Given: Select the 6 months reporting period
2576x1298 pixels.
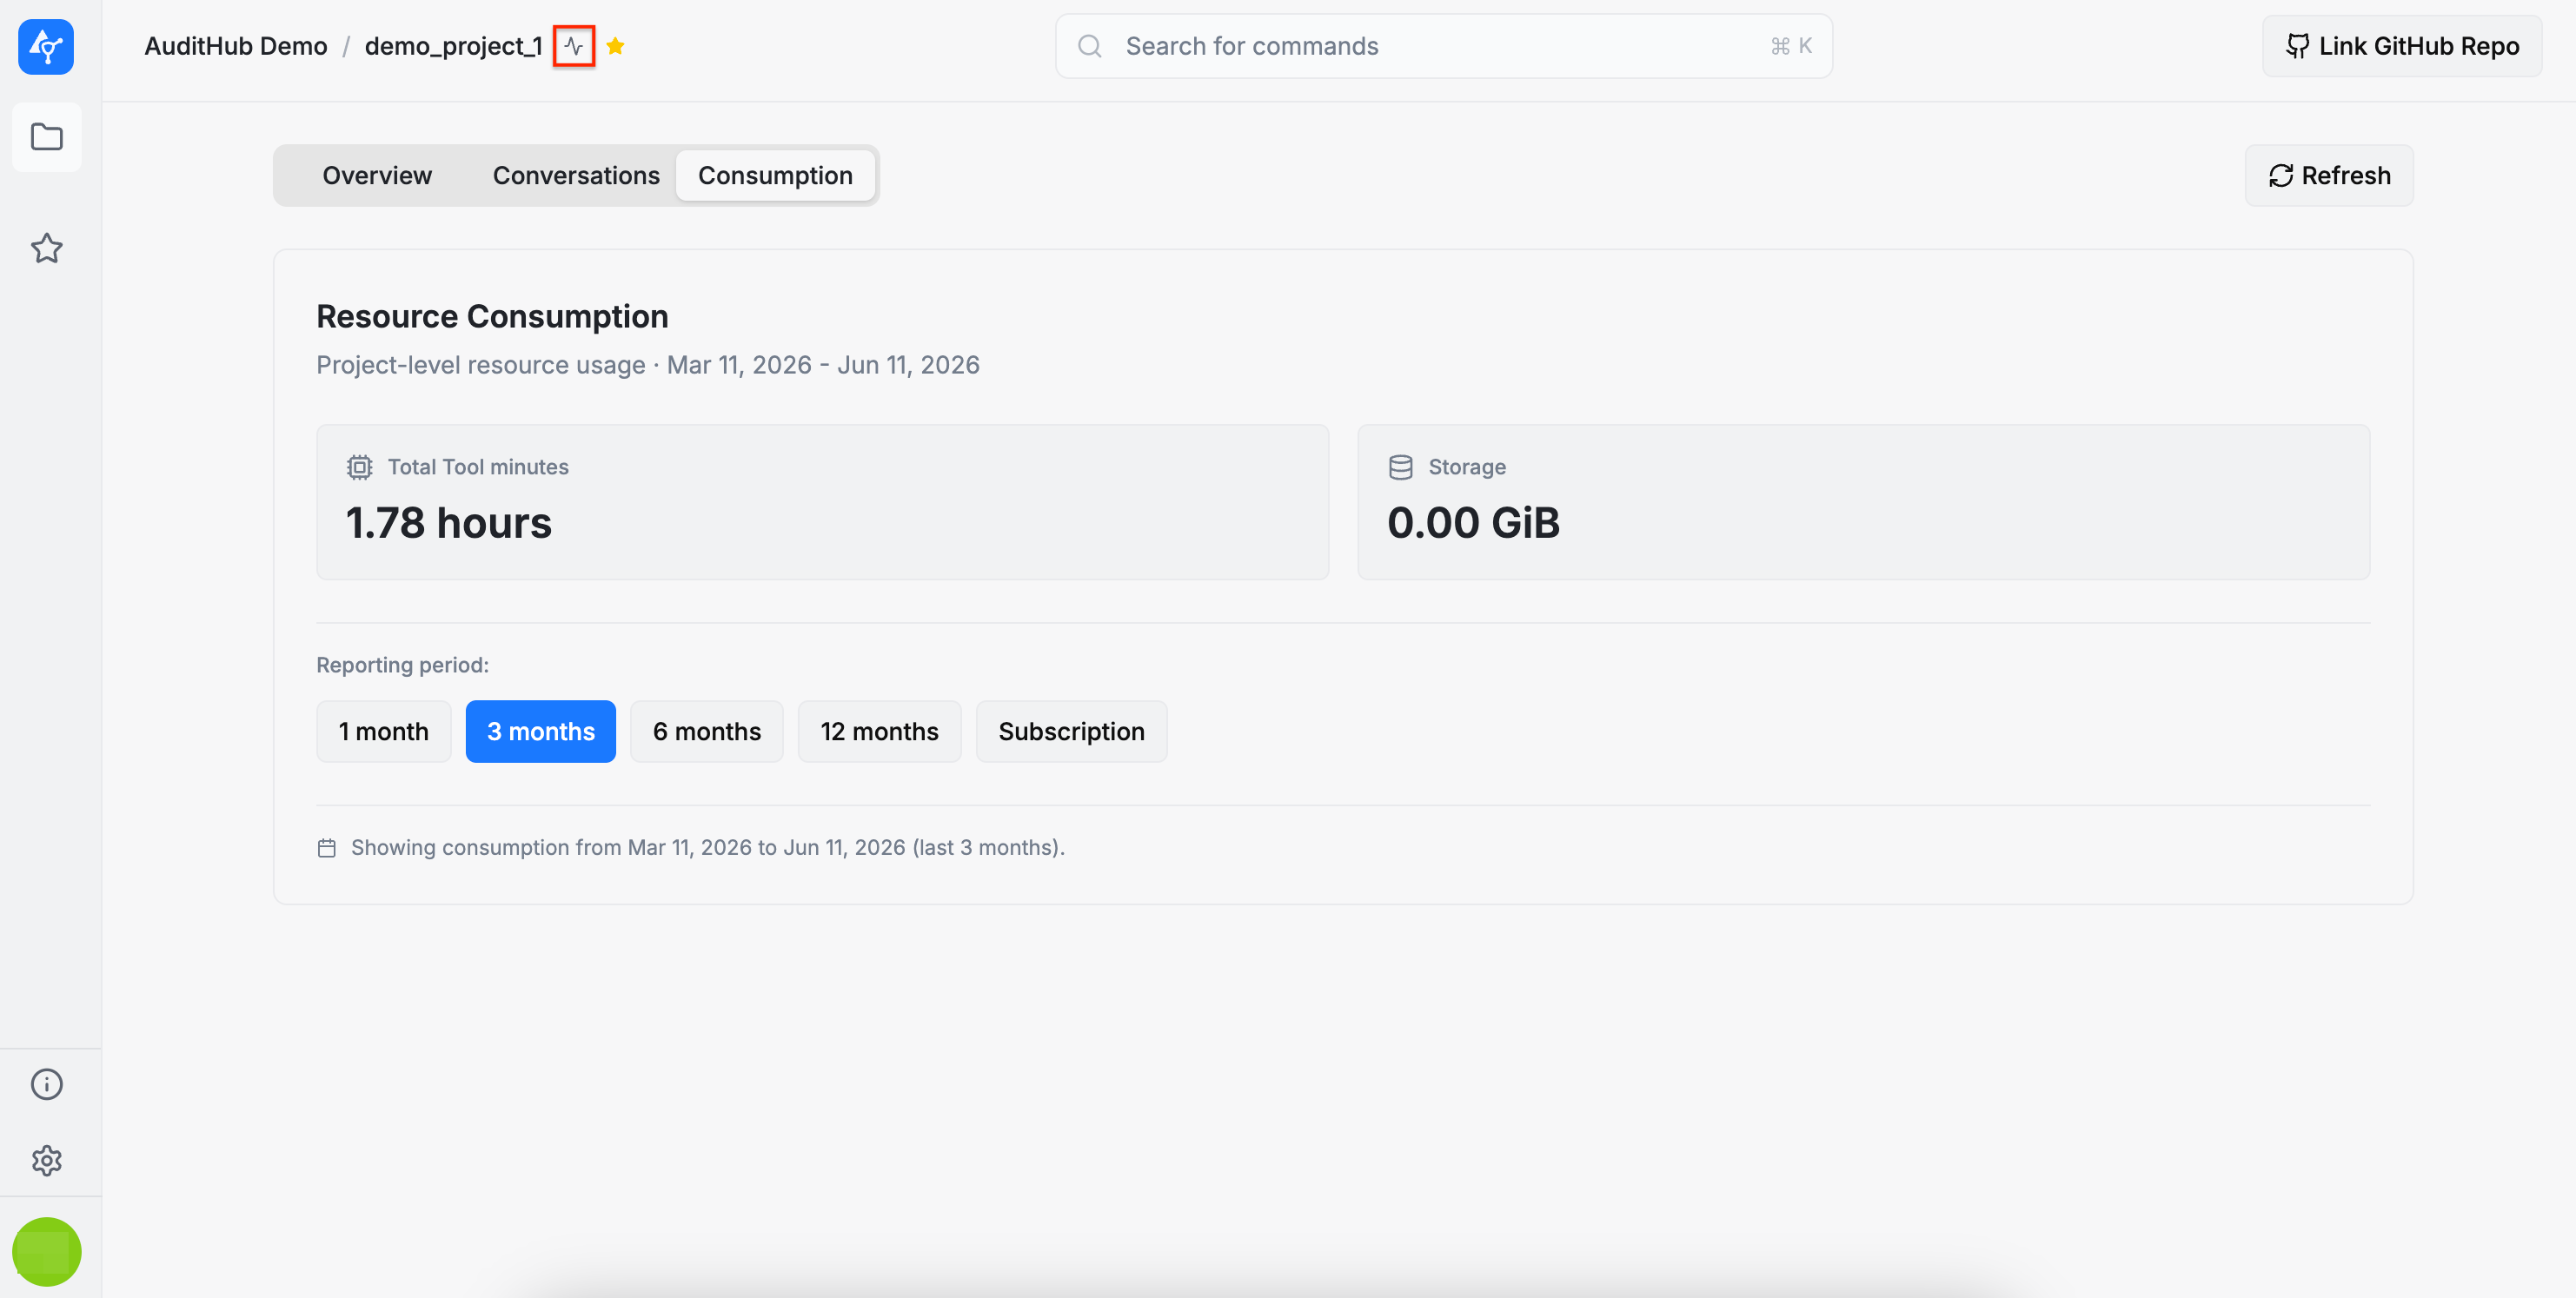Looking at the screenshot, I should coord(707,731).
